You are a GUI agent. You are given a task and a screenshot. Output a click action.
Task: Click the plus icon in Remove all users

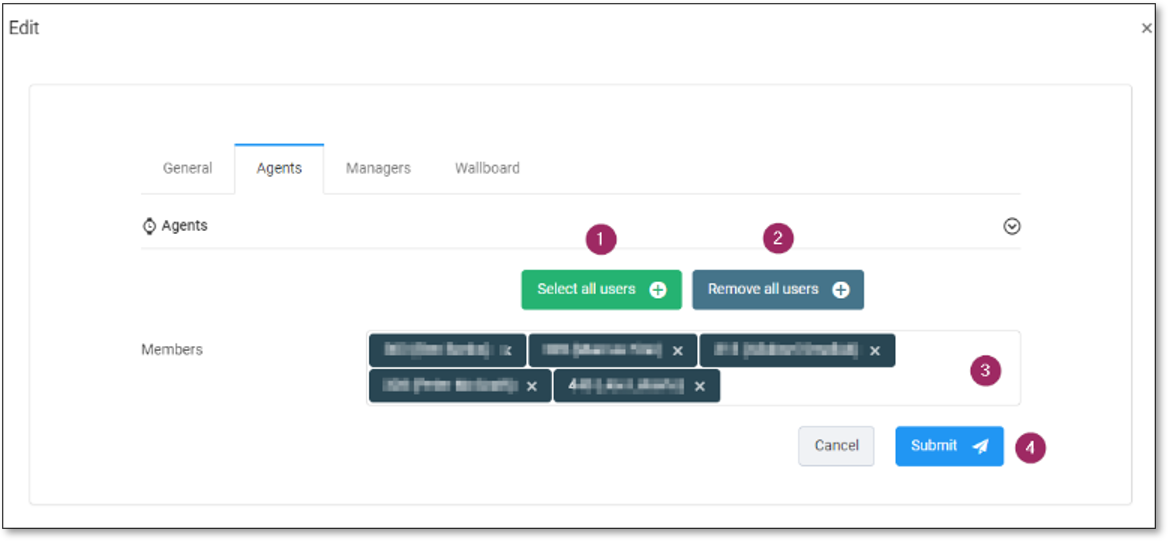[x=841, y=290]
